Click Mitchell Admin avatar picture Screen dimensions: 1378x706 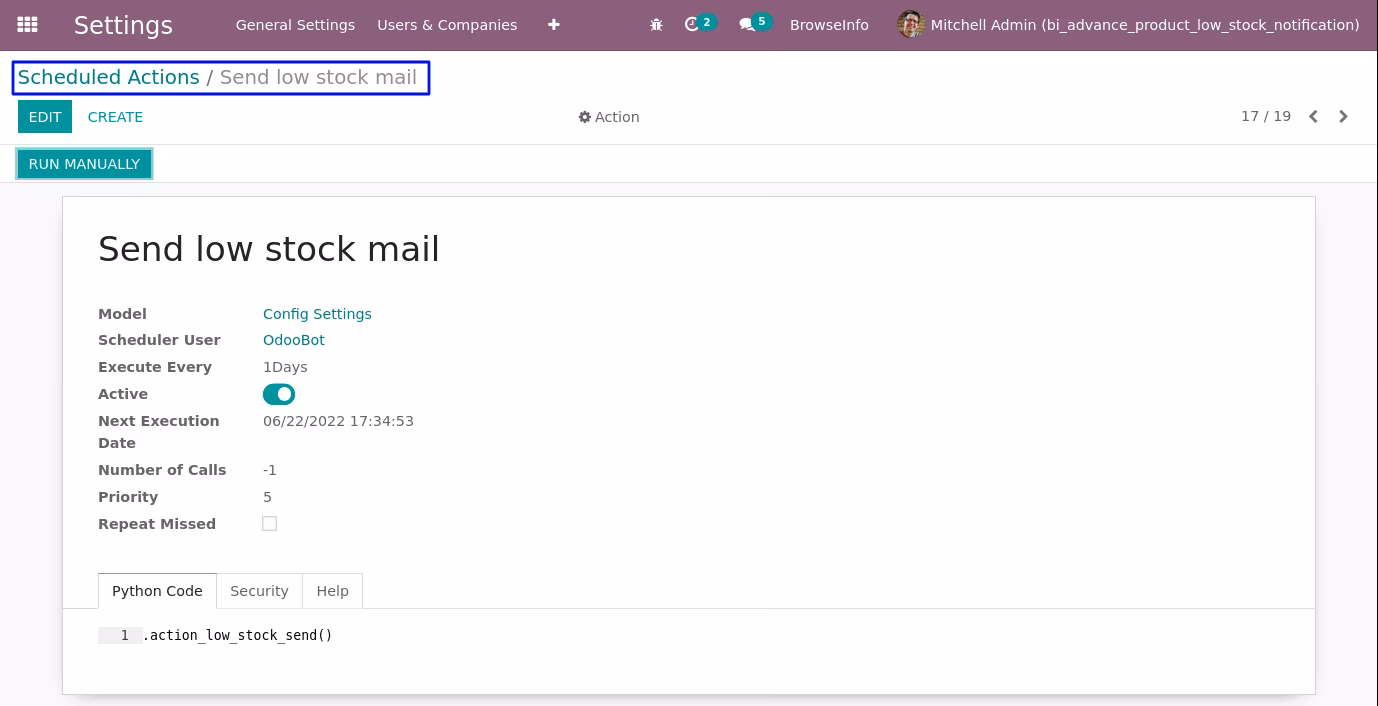pyautogui.click(x=910, y=25)
